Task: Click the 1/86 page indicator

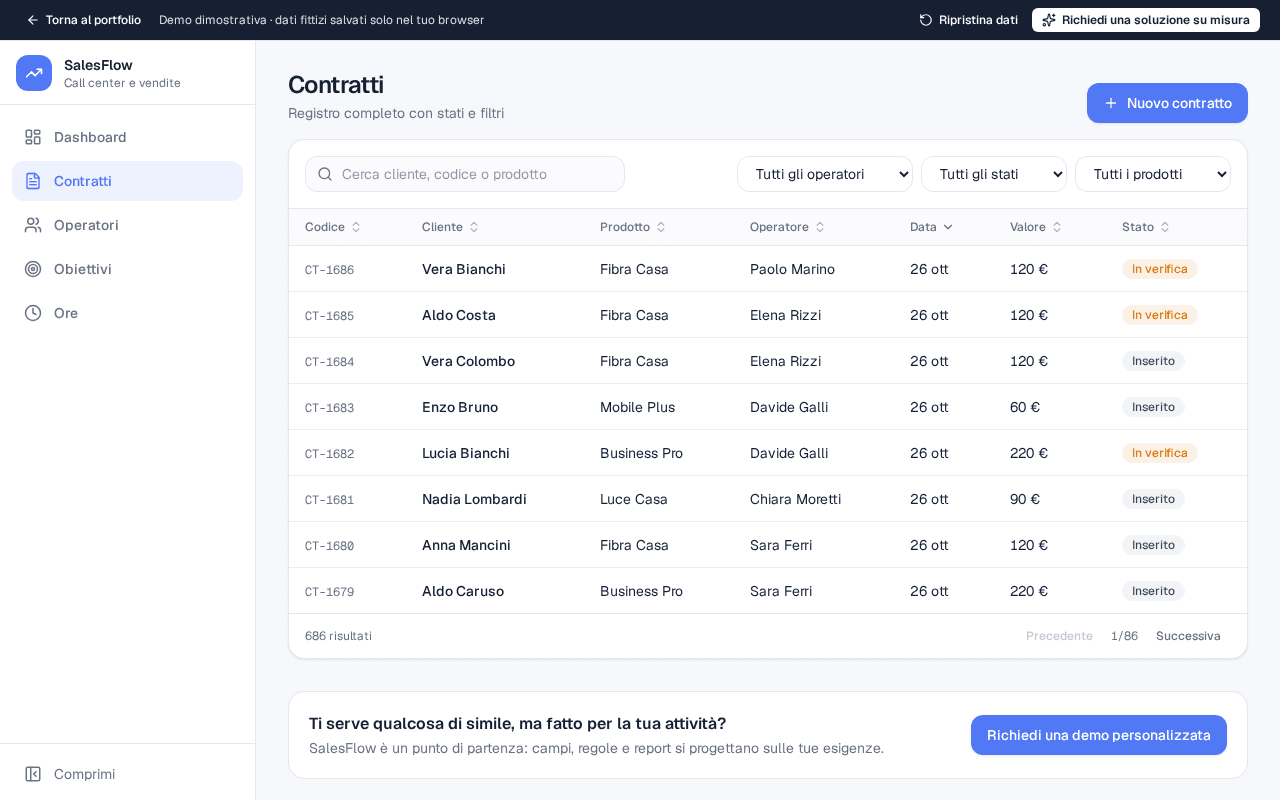Action: pyautogui.click(x=1124, y=636)
